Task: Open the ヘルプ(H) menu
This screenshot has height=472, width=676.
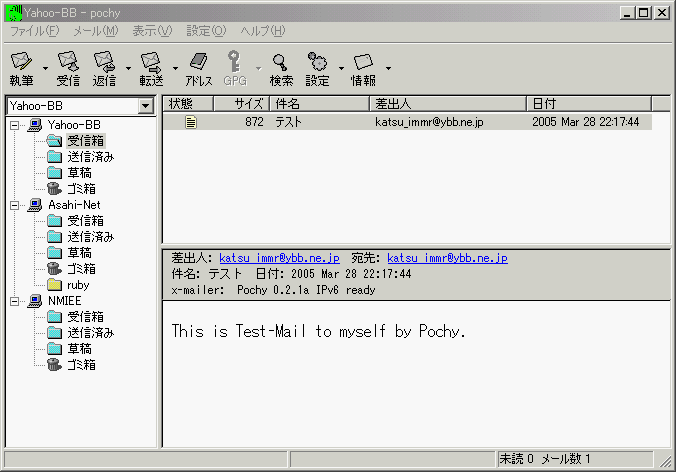Action: click(263, 31)
